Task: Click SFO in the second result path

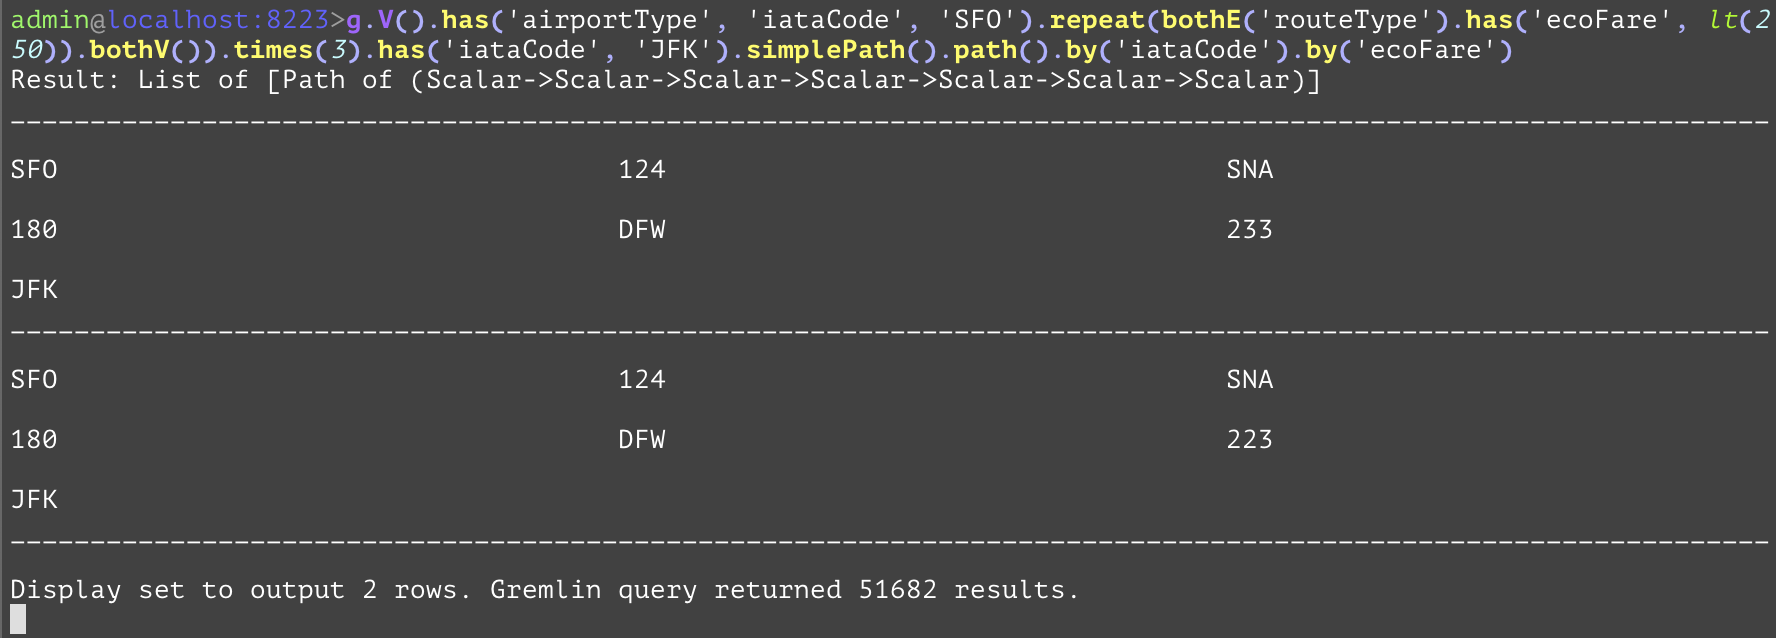Action: (34, 380)
